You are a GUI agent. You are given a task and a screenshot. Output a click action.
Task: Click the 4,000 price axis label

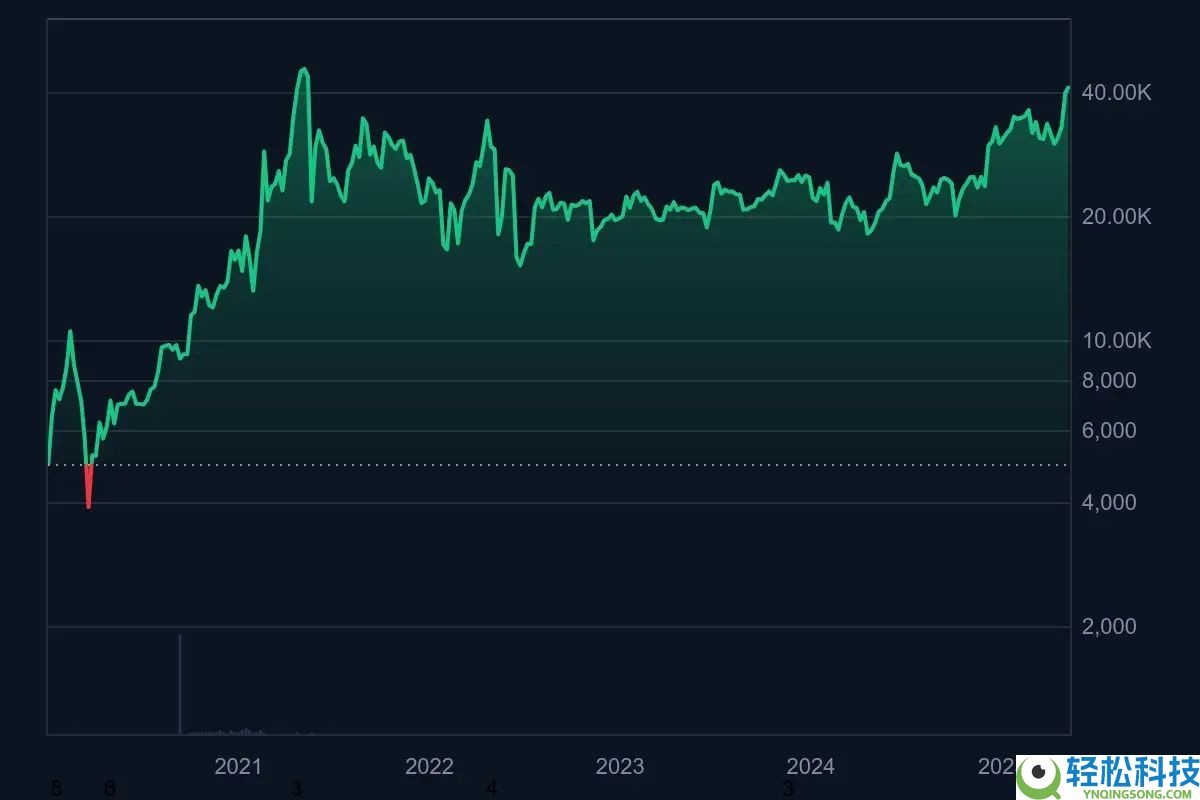pos(1109,503)
